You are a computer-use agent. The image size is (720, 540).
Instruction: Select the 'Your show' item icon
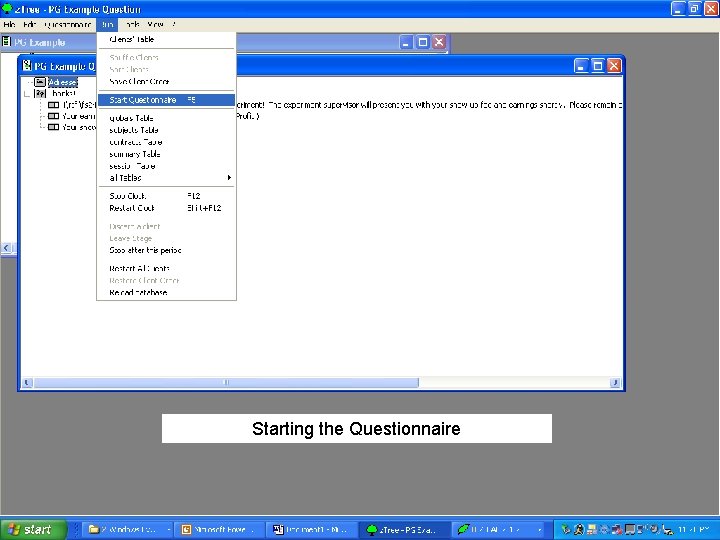[x=54, y=127]
